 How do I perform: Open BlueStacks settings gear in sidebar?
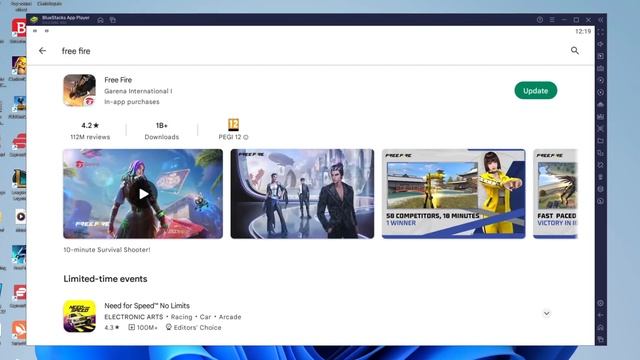[x=600, y=303]
